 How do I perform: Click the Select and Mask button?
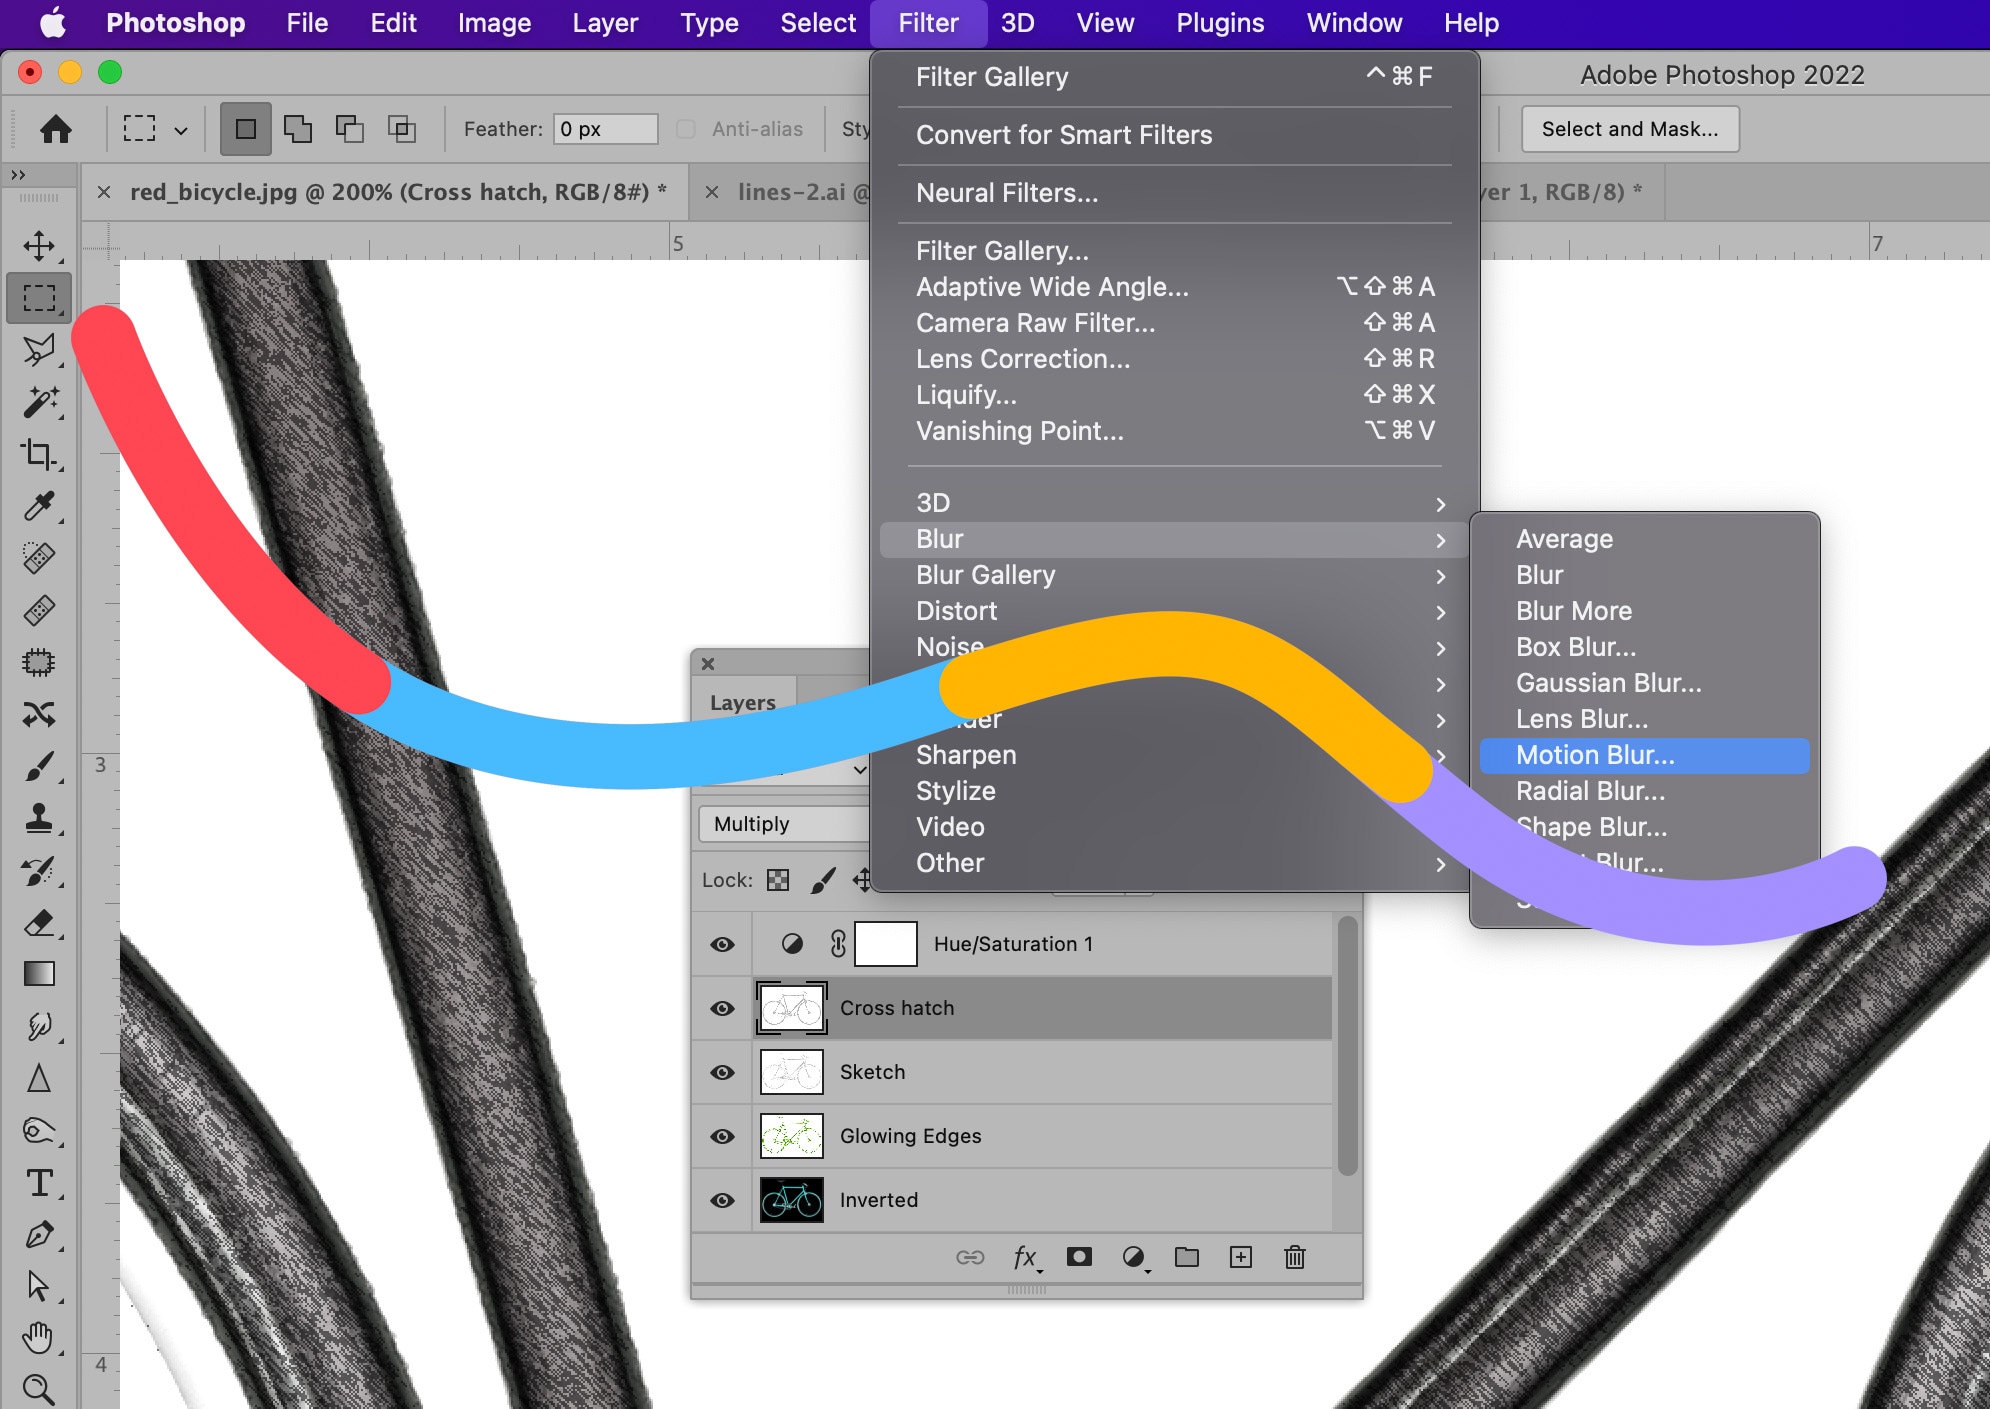pyautogui.click(x=1629, y=129)
